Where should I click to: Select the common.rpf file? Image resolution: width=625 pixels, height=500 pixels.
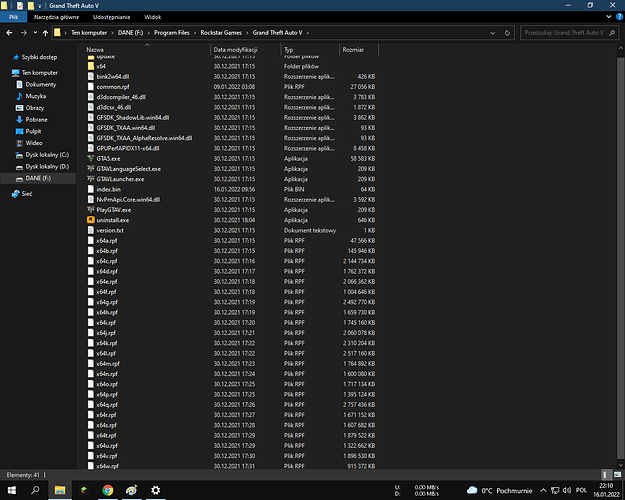[x=113, y=87]
